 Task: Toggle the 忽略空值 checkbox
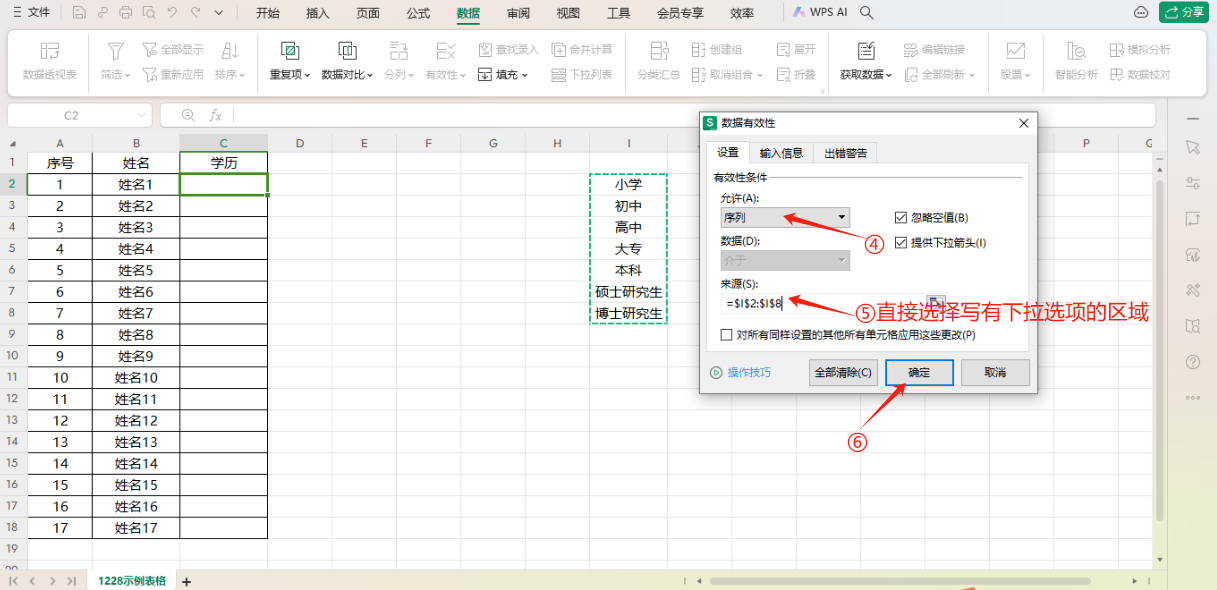point(901,217)
